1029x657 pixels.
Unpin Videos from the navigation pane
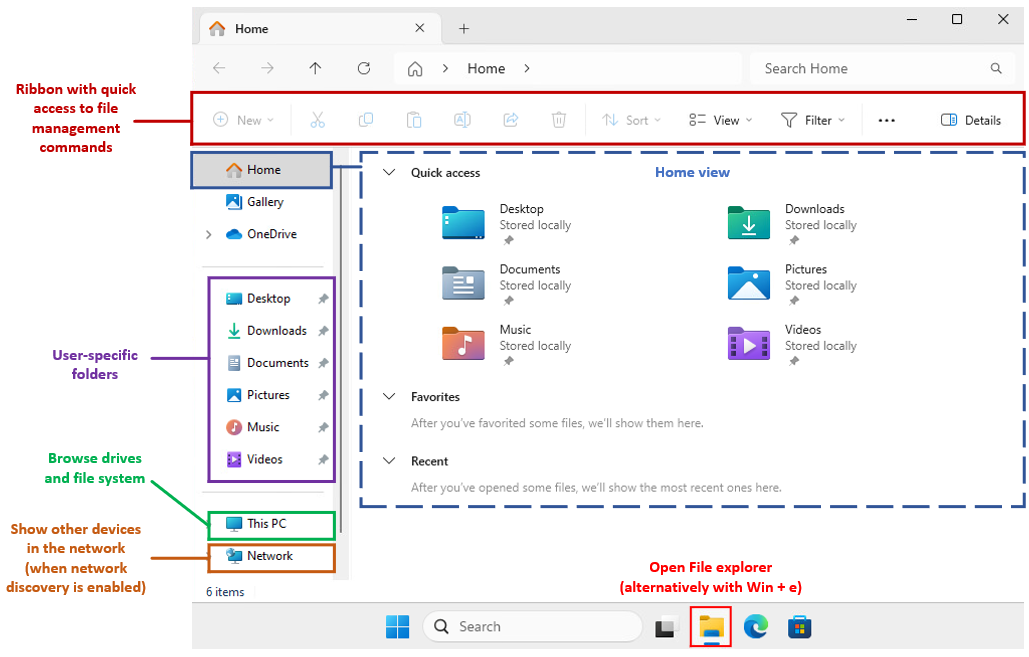322,459
